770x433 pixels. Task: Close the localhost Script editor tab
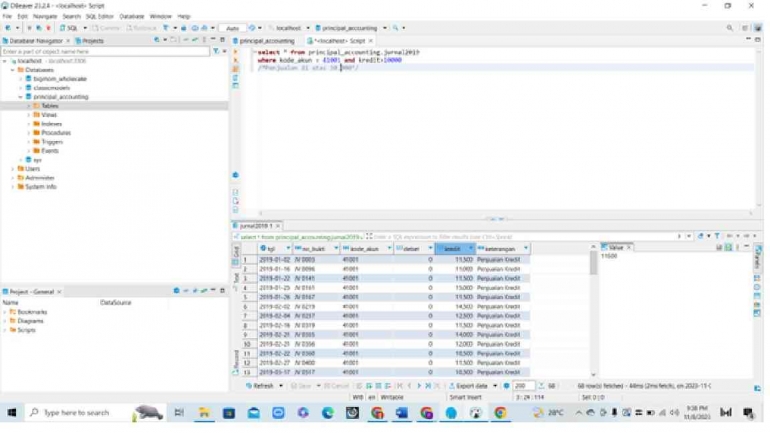click(371, 41)
